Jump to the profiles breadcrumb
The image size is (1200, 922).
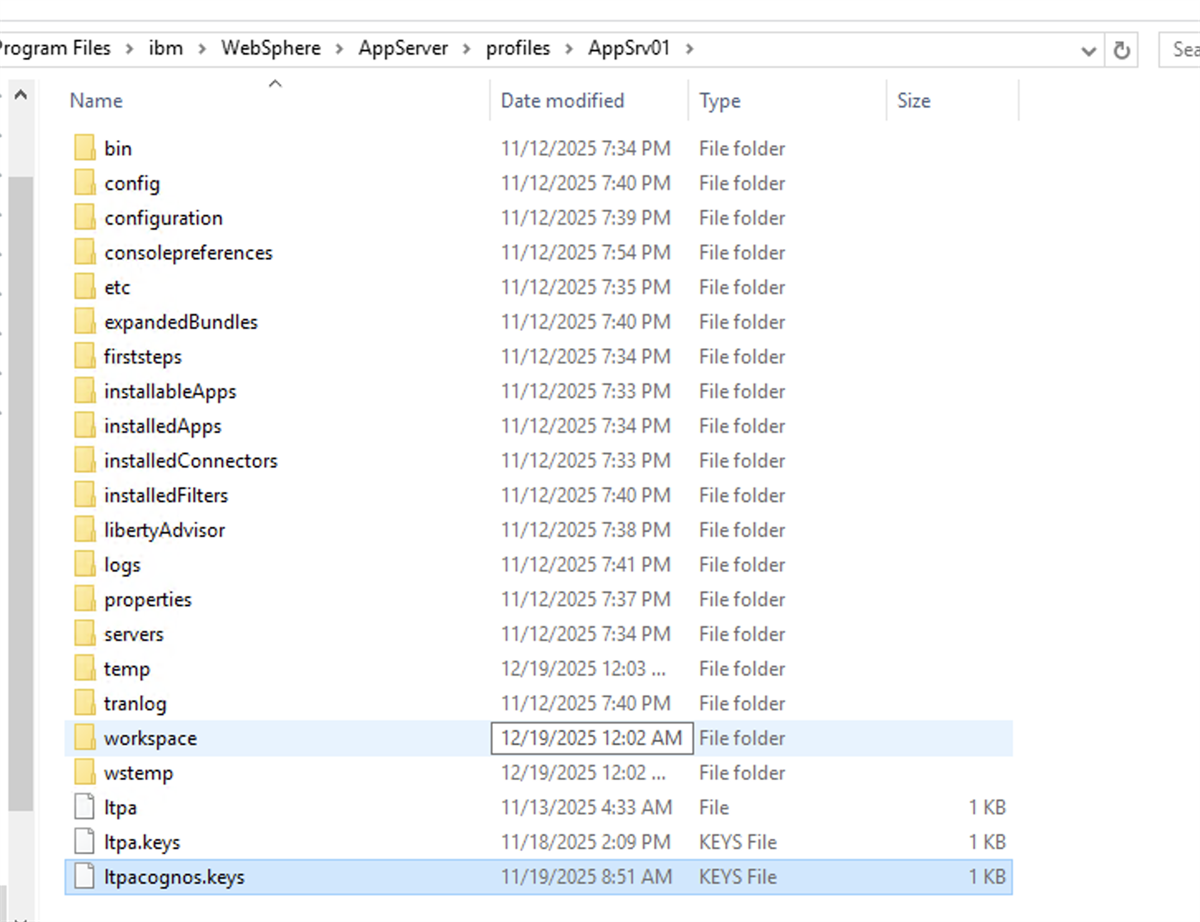click(518, 48)
